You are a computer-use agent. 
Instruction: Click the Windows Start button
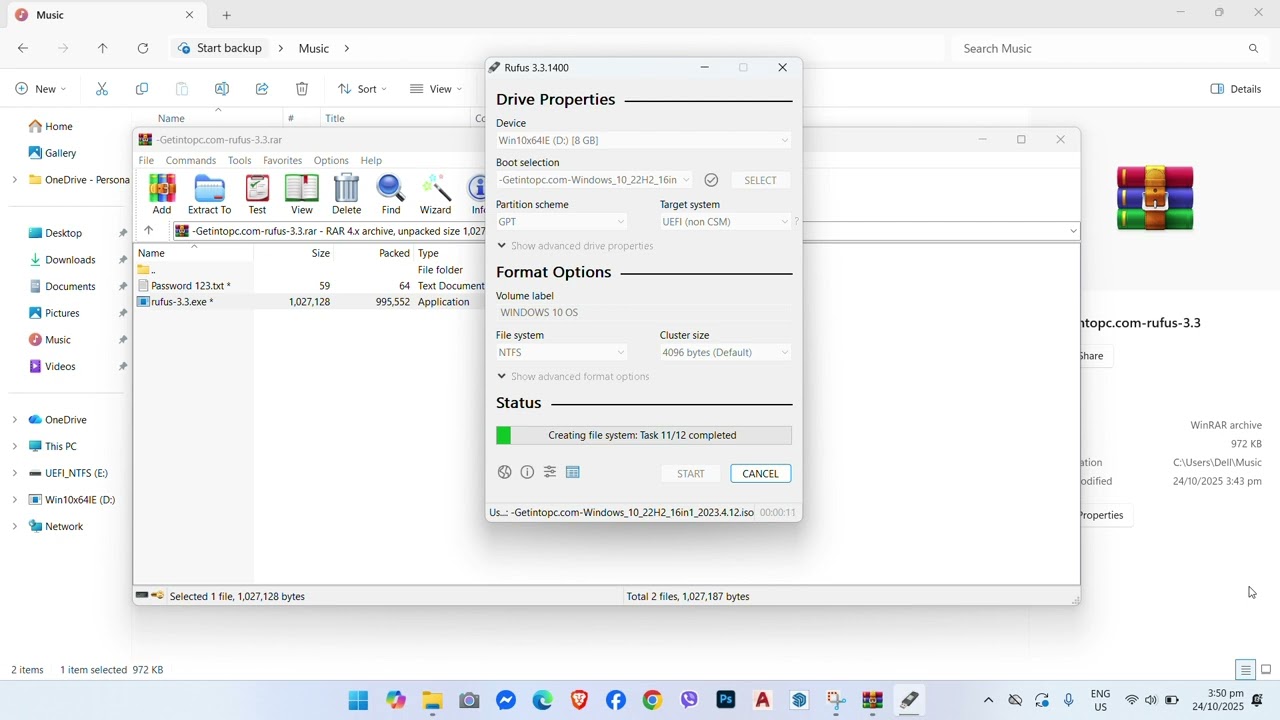358,700
